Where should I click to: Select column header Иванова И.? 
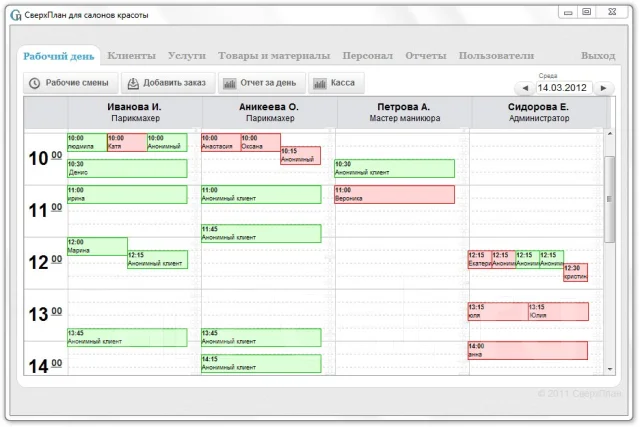click(134, 112)
